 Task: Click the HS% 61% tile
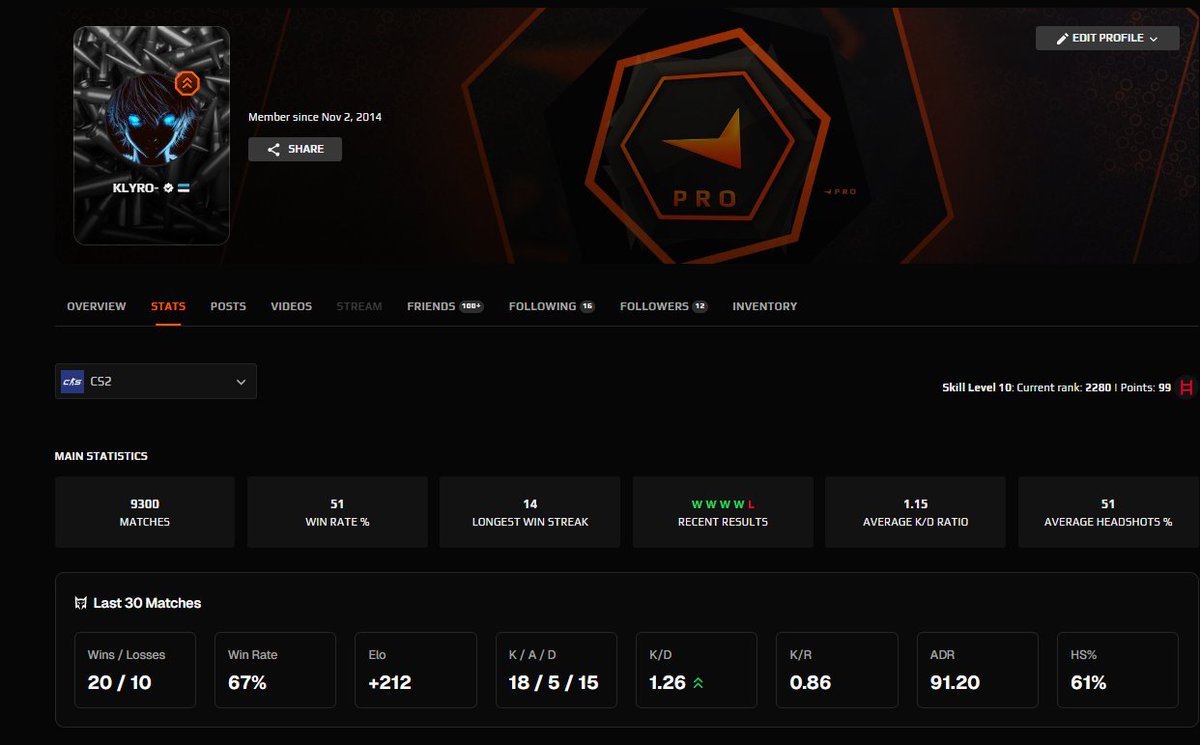tap(1118, 669)
